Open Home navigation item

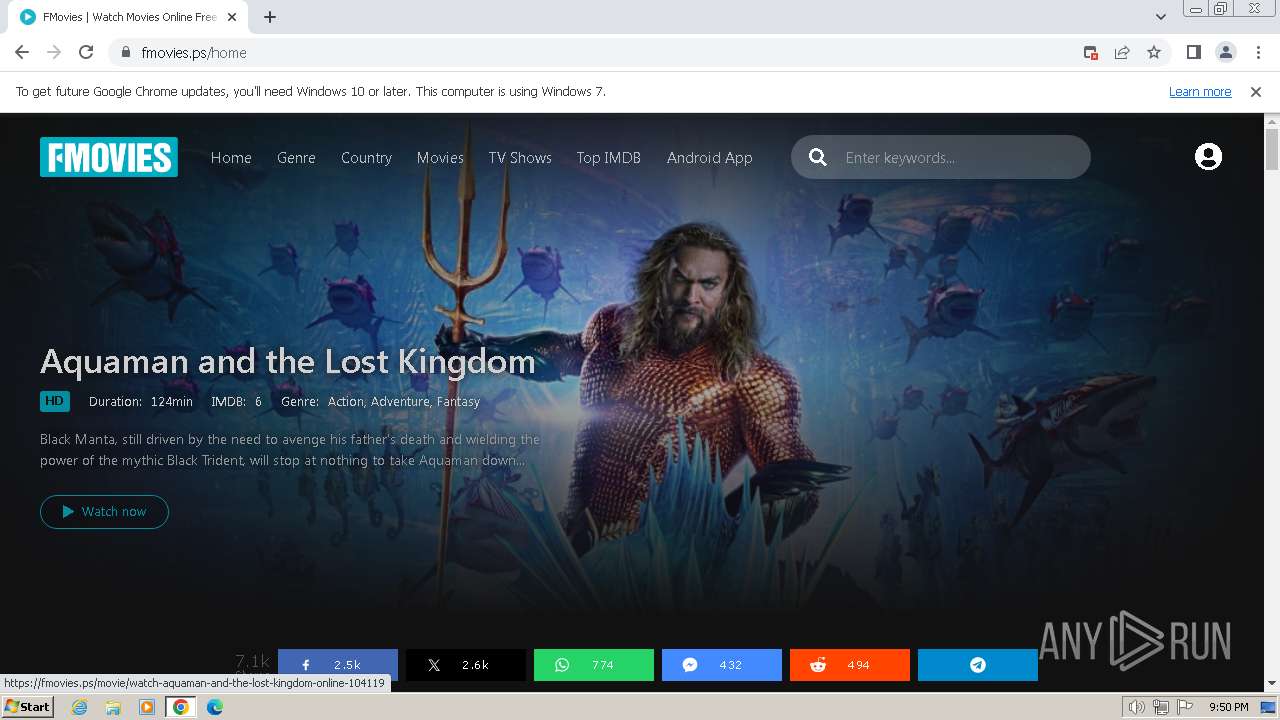(x=231, y=158)
